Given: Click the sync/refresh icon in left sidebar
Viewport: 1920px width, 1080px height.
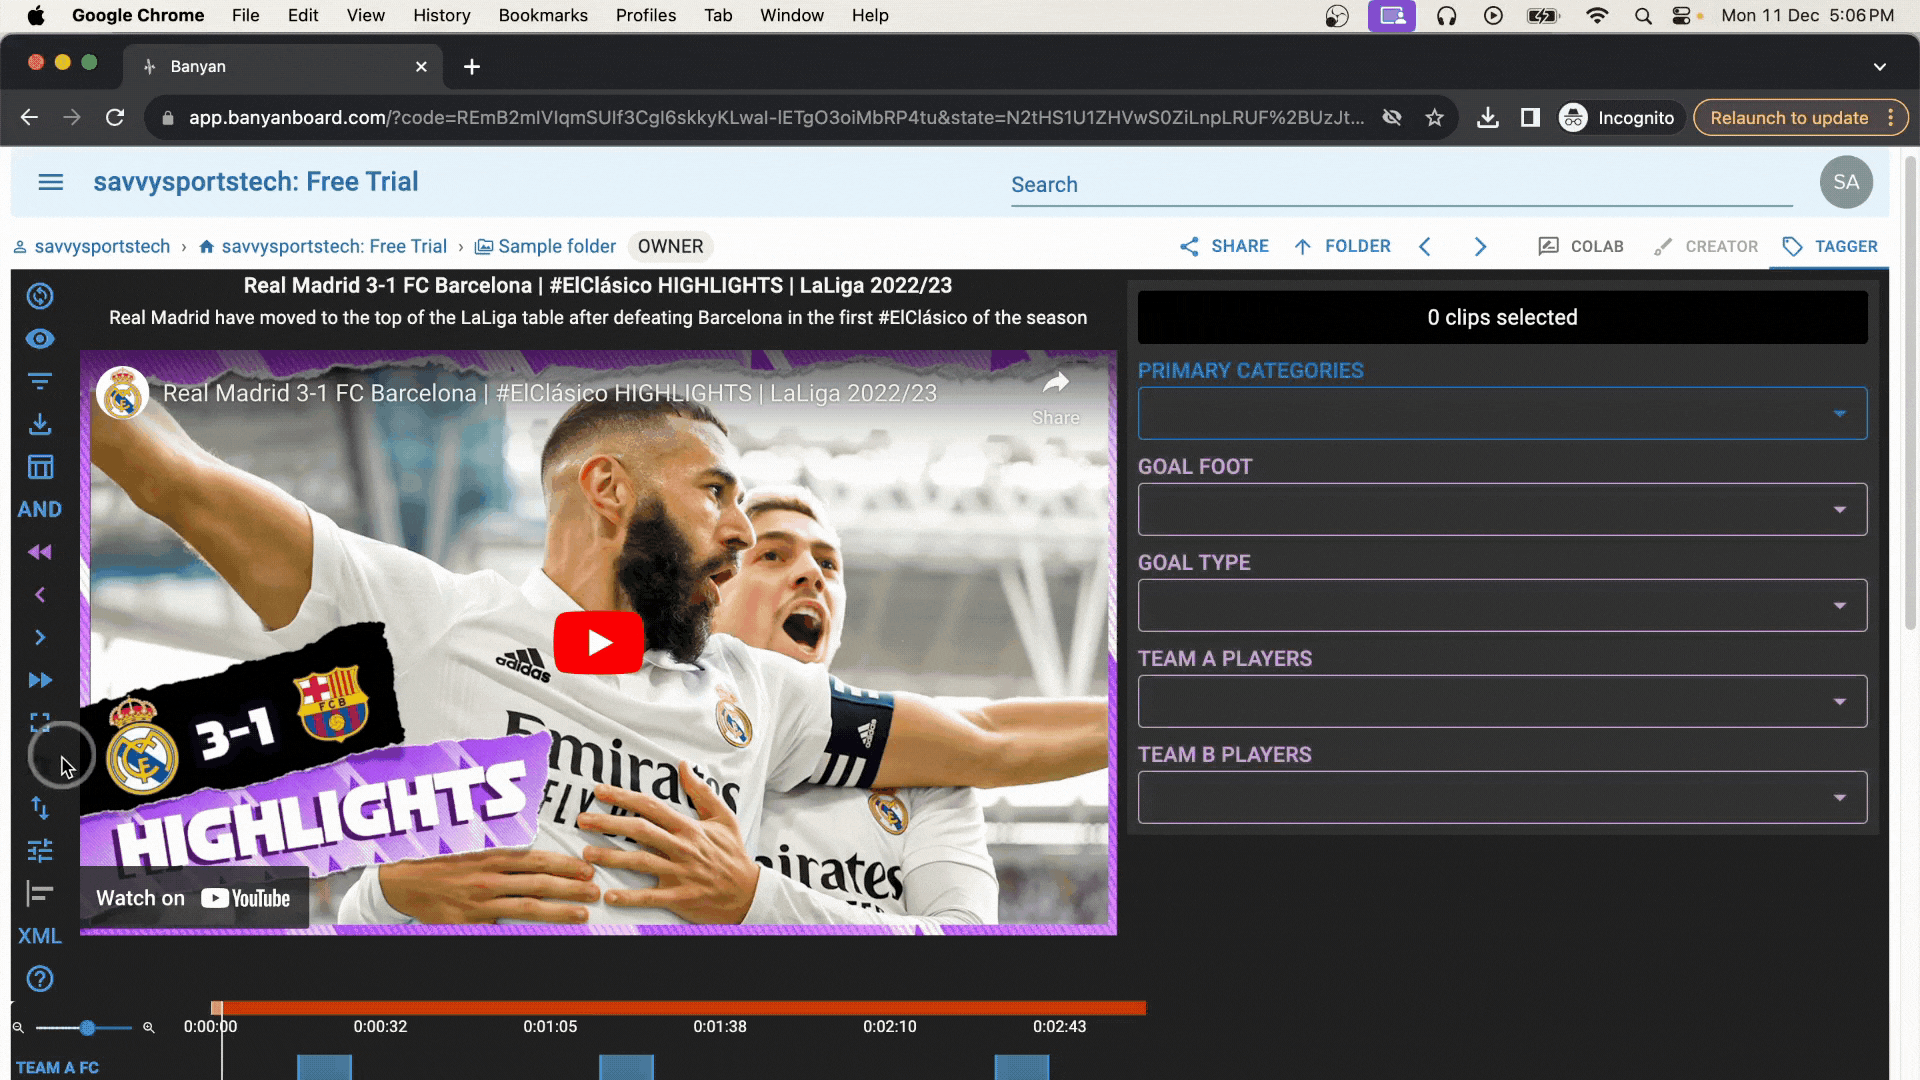Looking at the screenshot, I should pyautogui.click(x=40, y=296).
